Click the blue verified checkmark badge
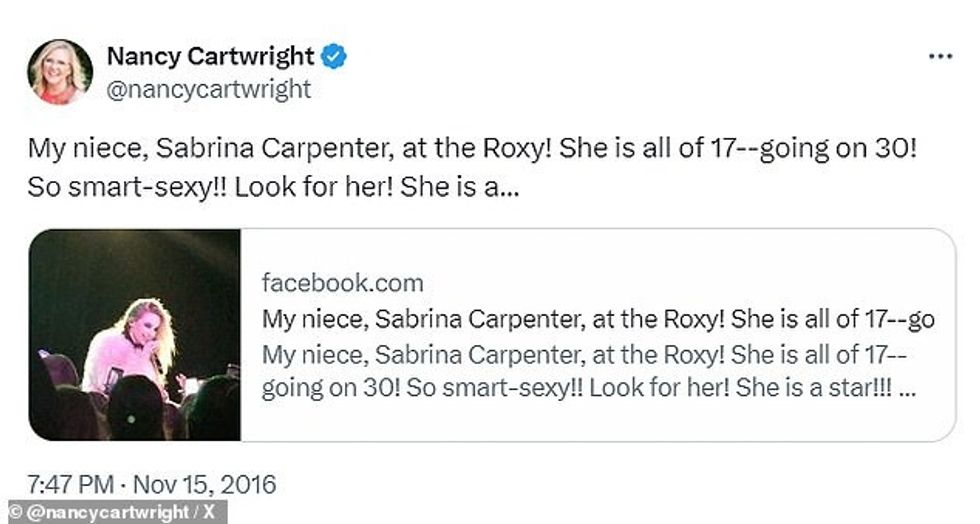980x524 pixels. click(335, 56)
